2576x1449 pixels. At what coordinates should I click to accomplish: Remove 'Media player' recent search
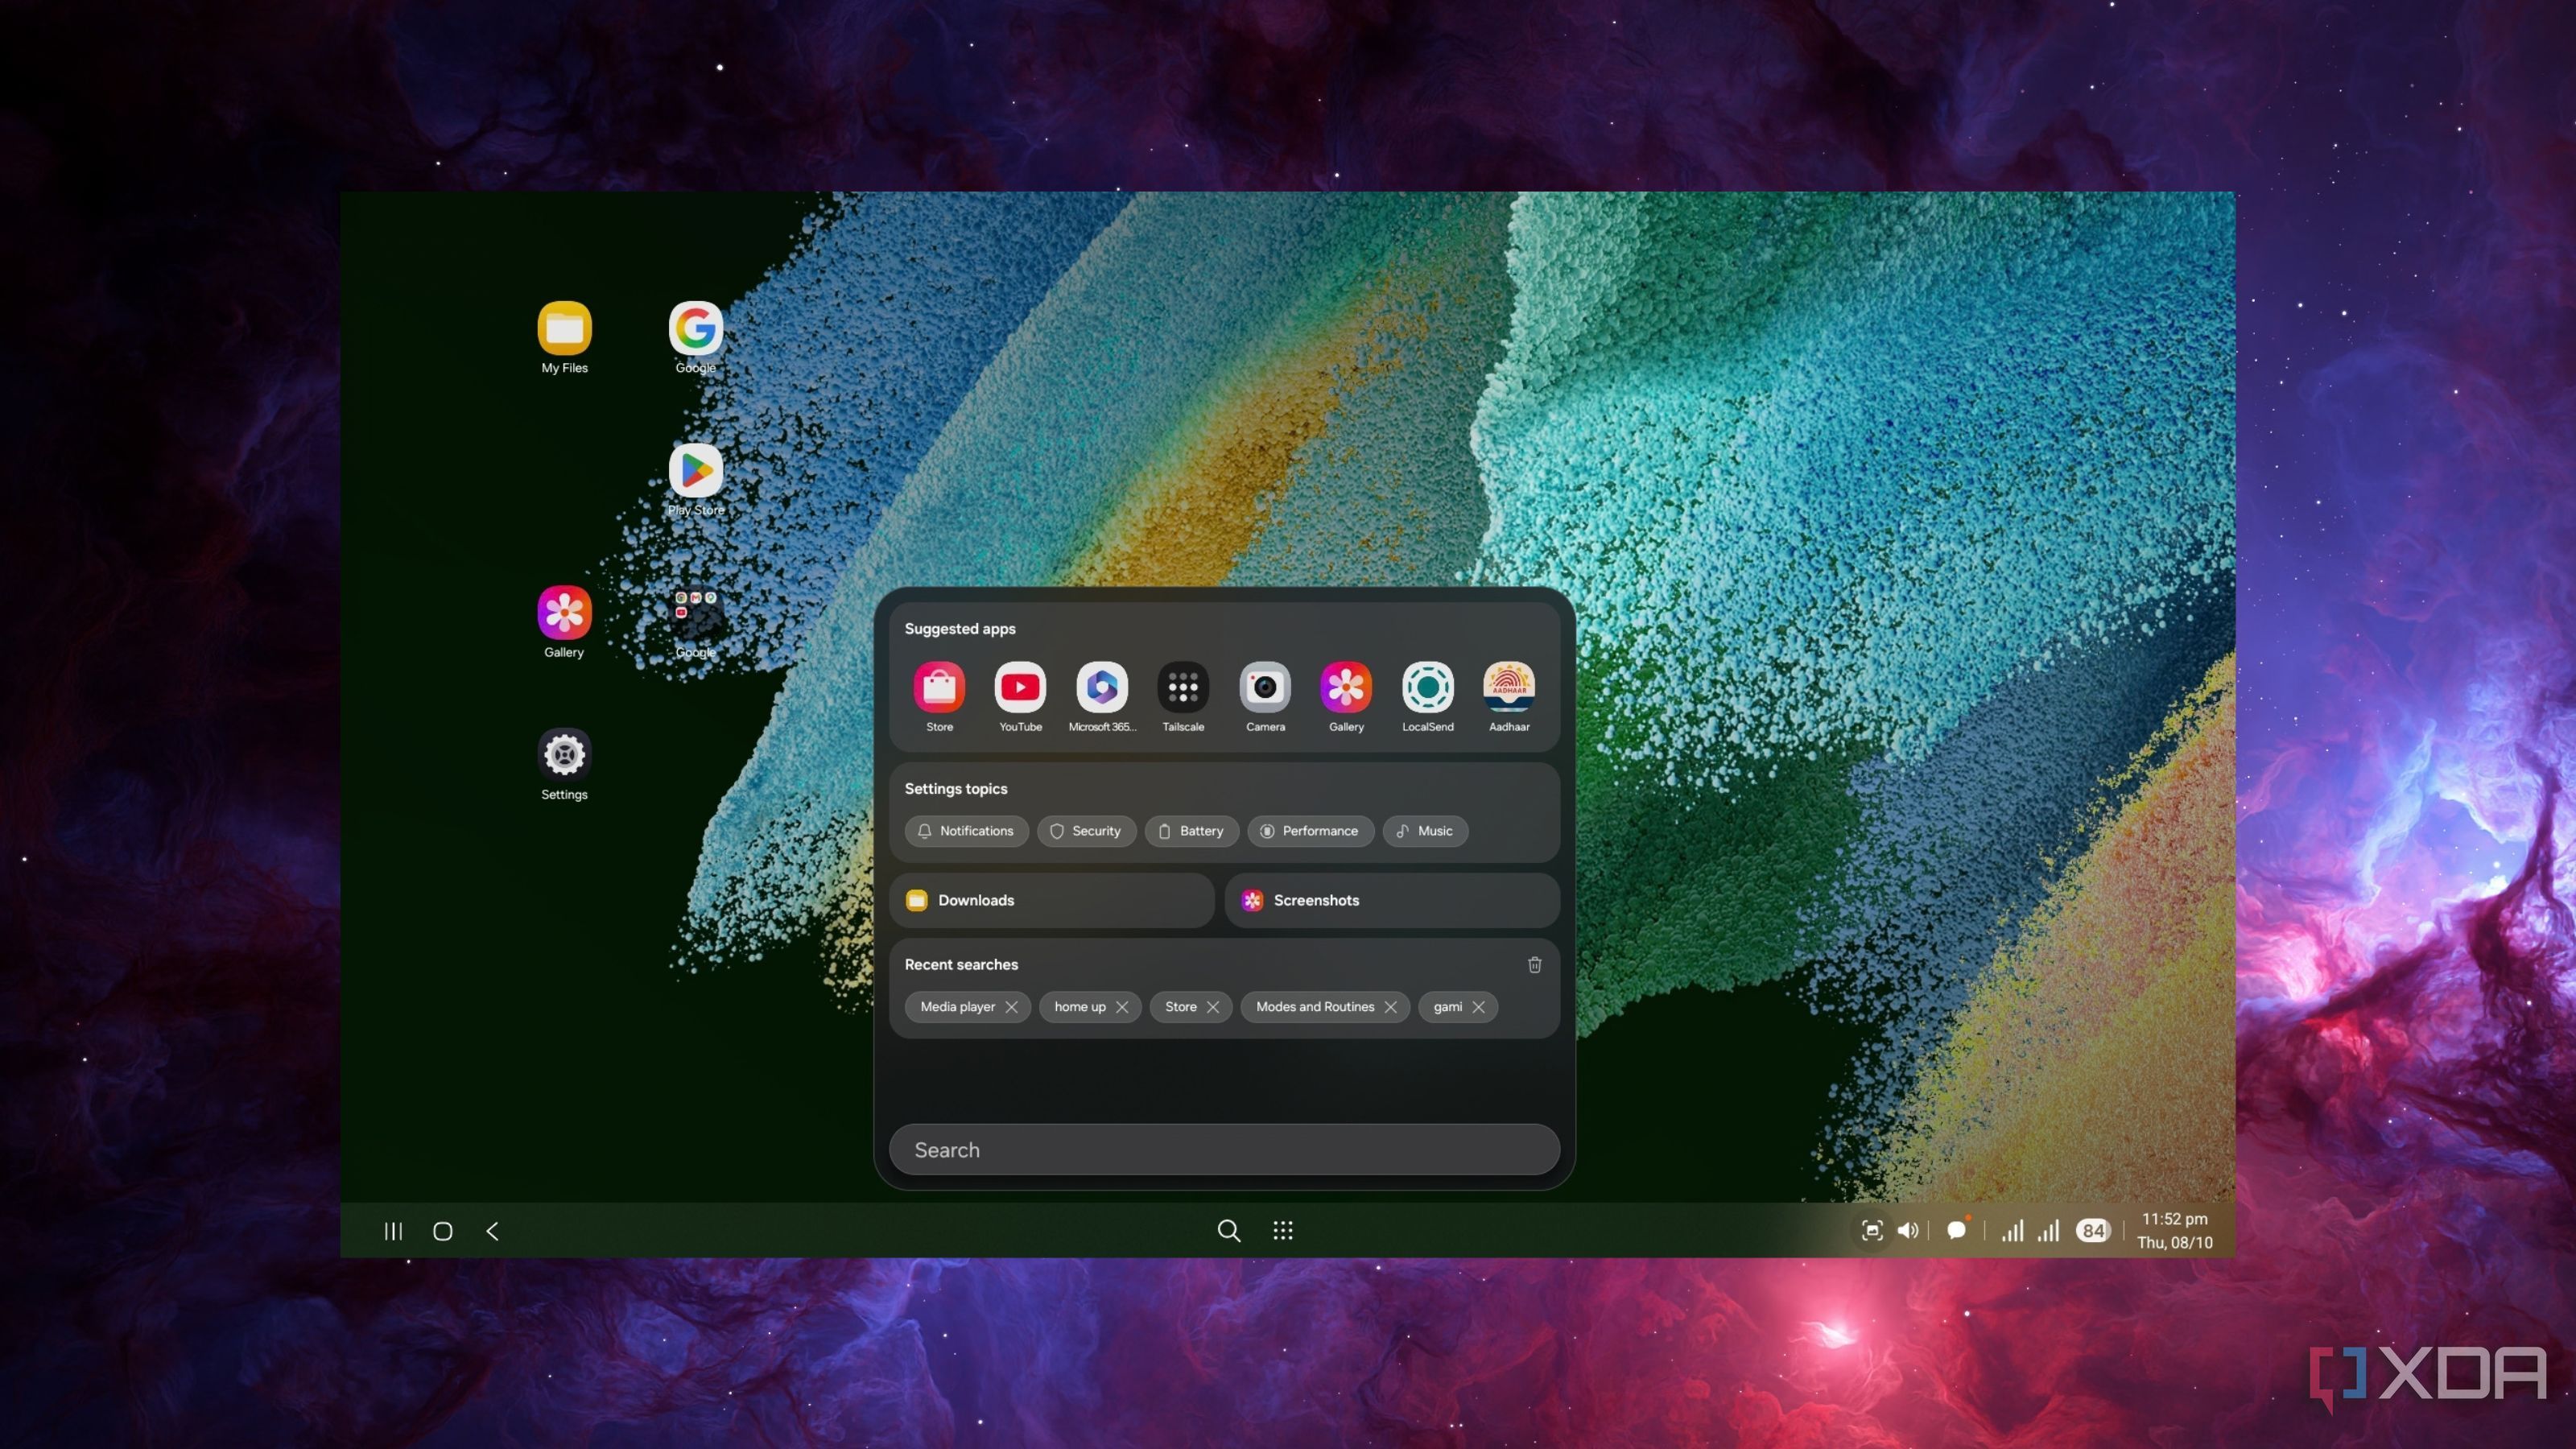(1012, 1007)
